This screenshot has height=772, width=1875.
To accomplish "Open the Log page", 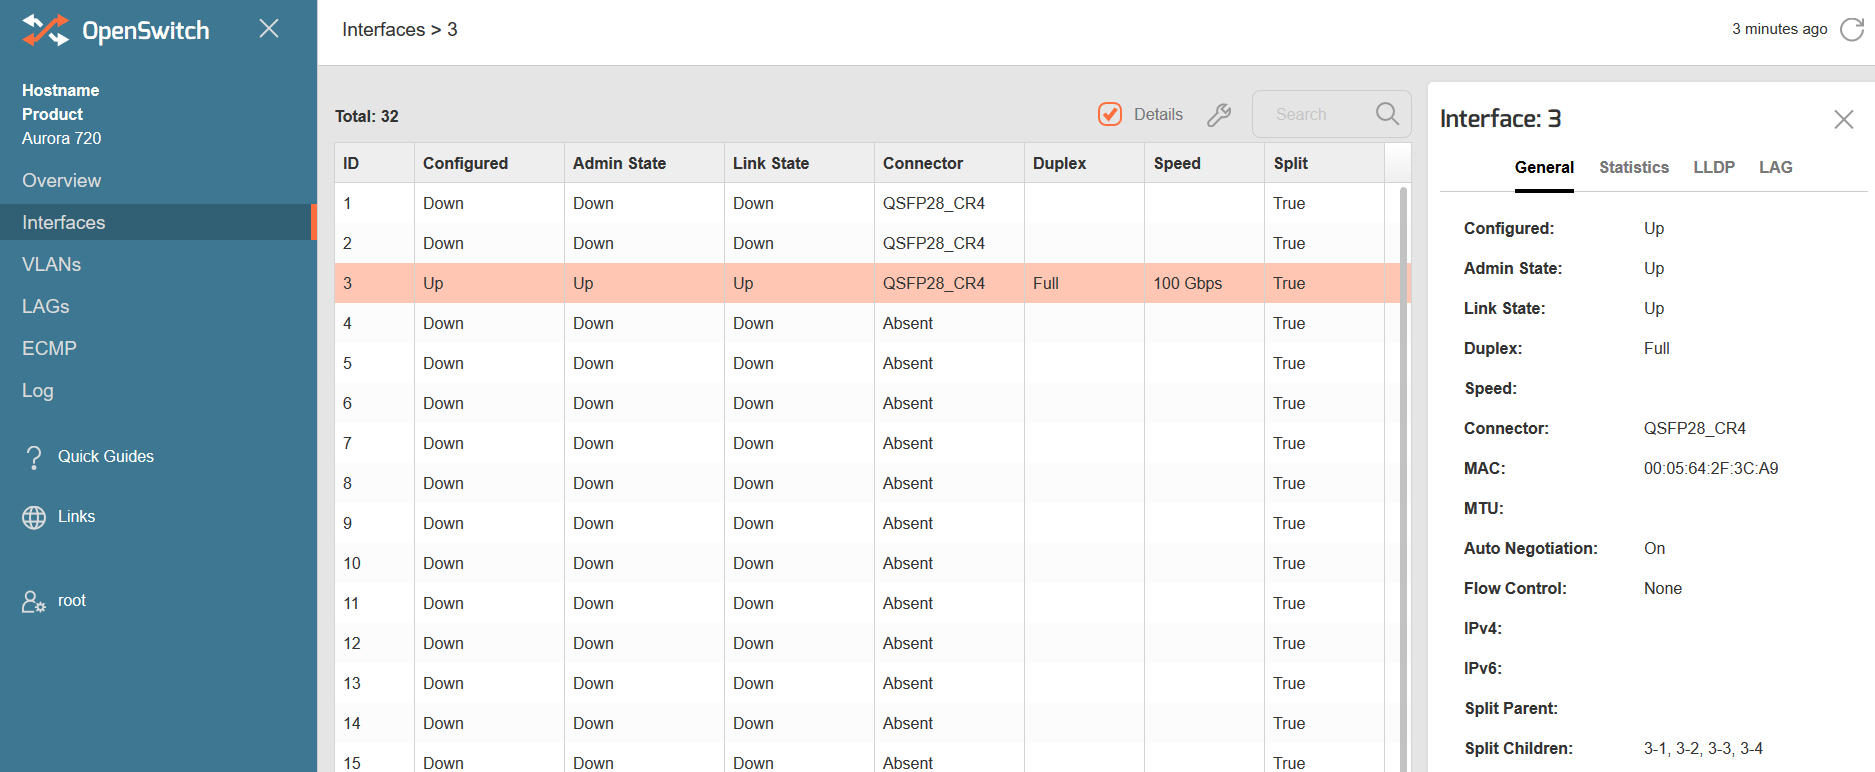I will coord(38,391).
